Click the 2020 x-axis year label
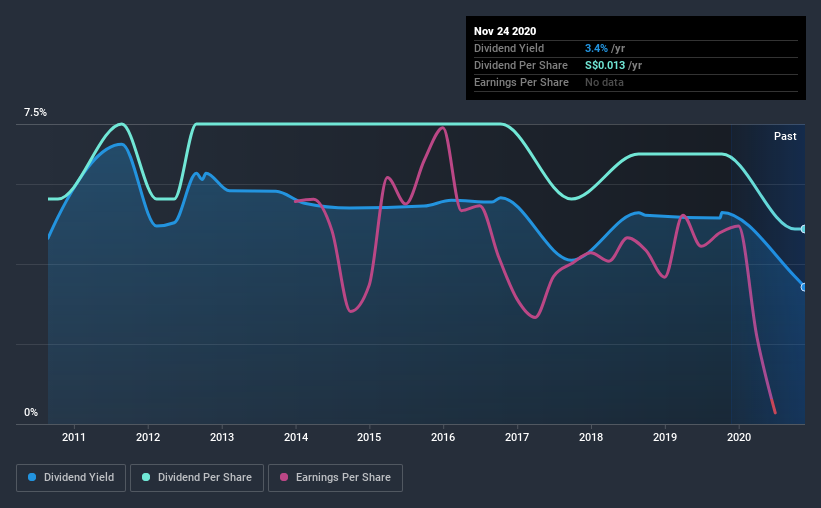The width and height of the screenshot is (821, 508). 739,437
